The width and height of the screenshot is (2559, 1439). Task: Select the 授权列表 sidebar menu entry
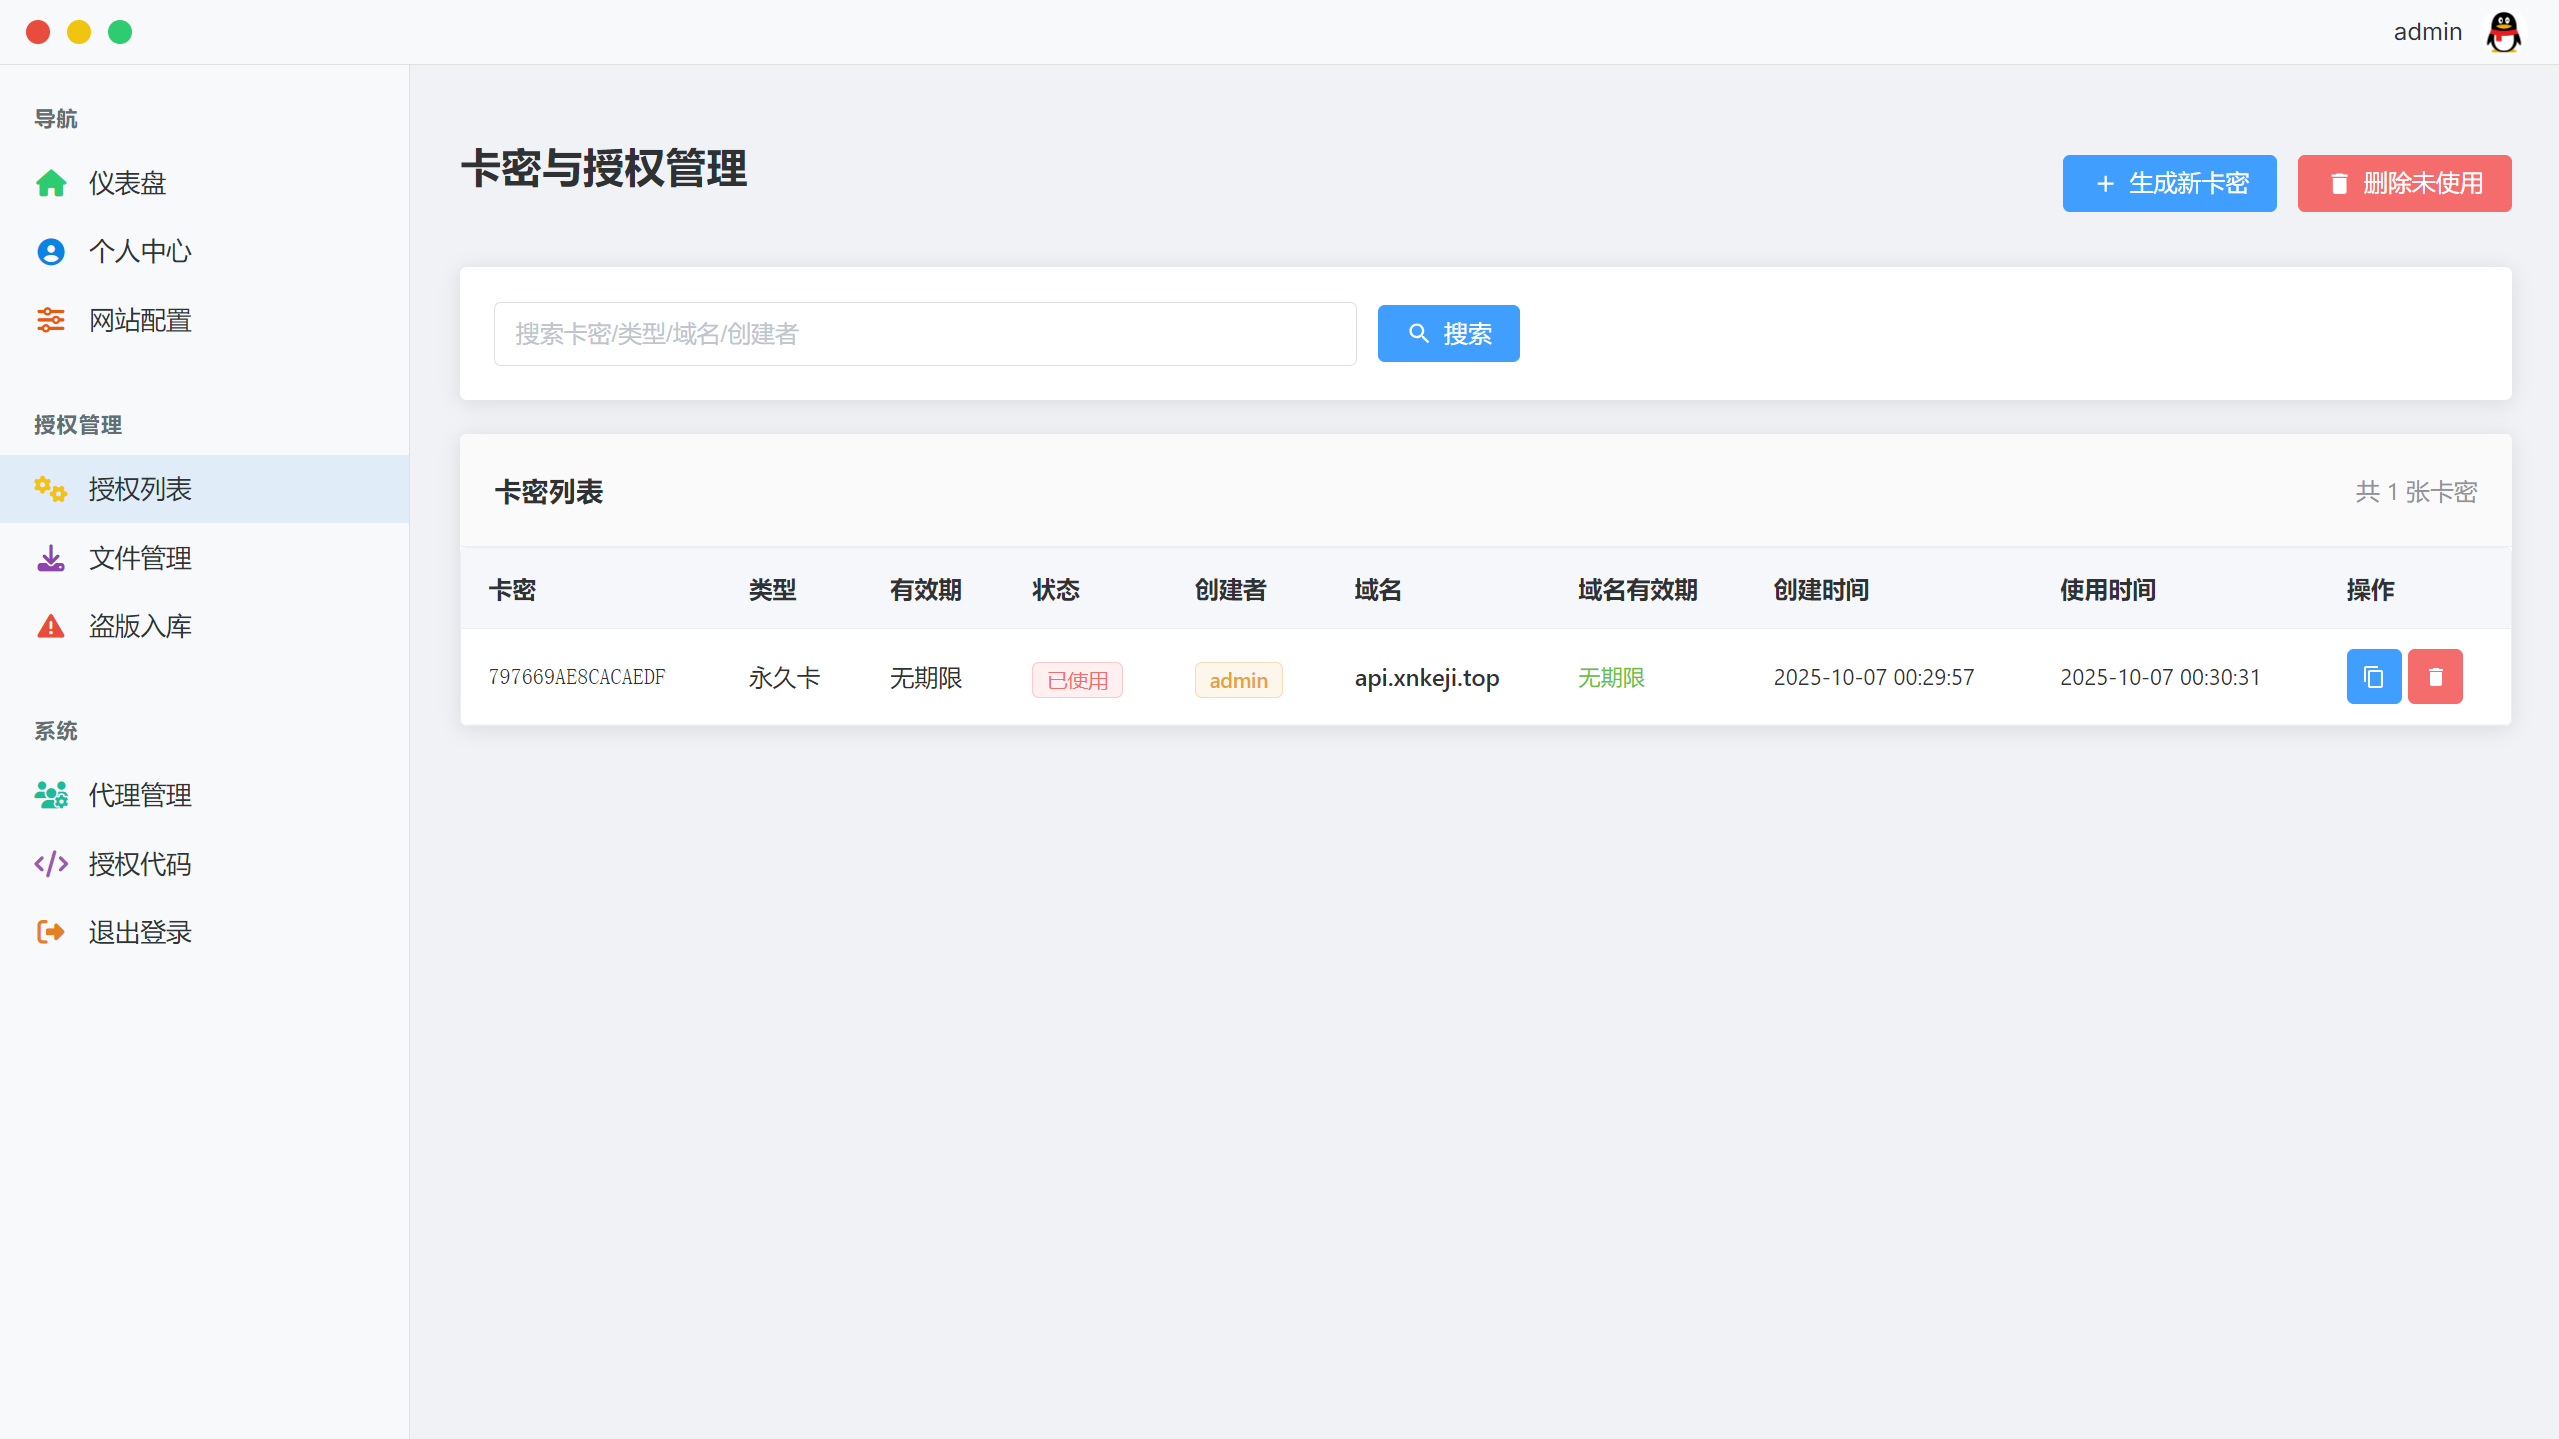pos(140,489)
